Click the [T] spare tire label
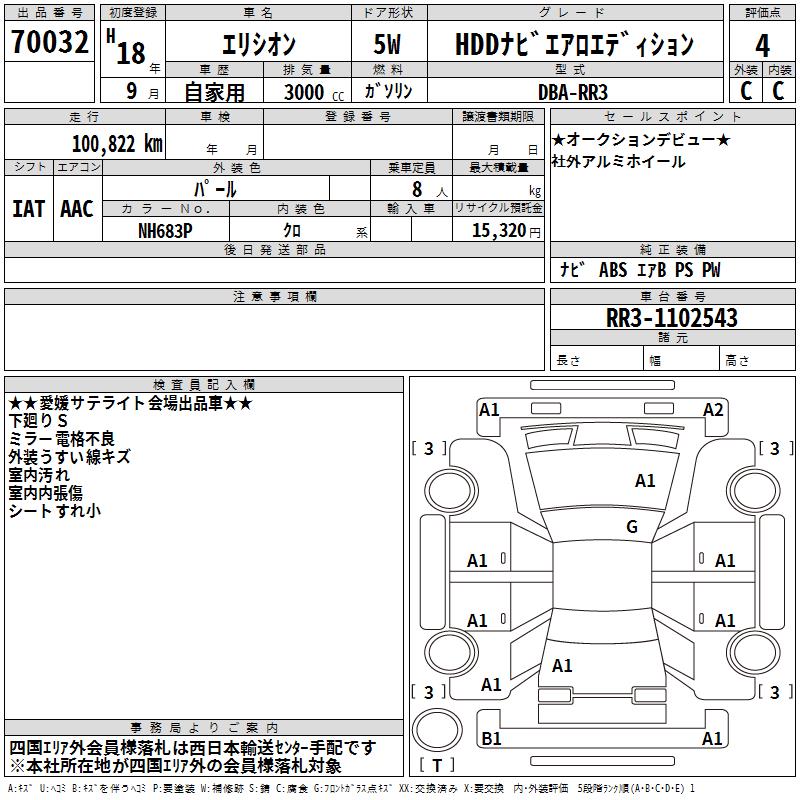 click(437, 765)
